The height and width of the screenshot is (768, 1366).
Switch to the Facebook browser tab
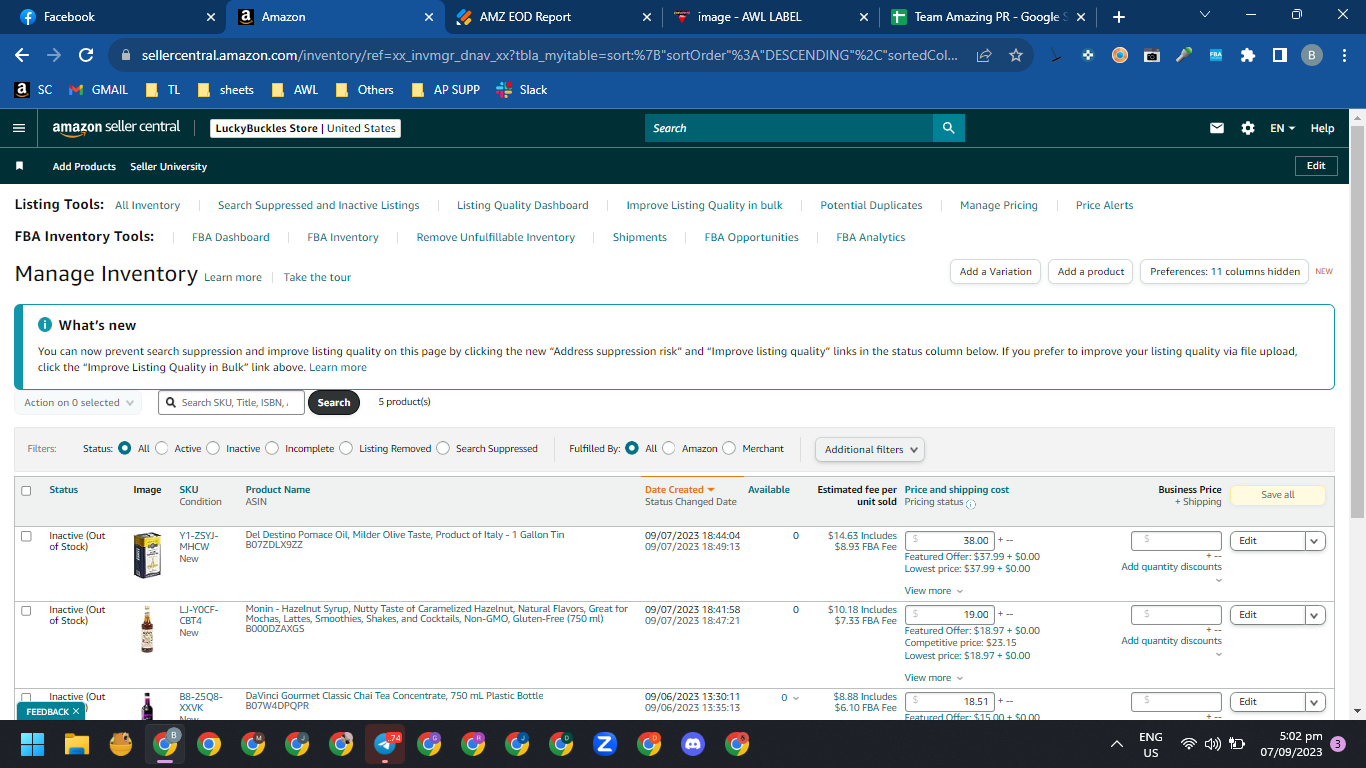[x=115, y=17]
